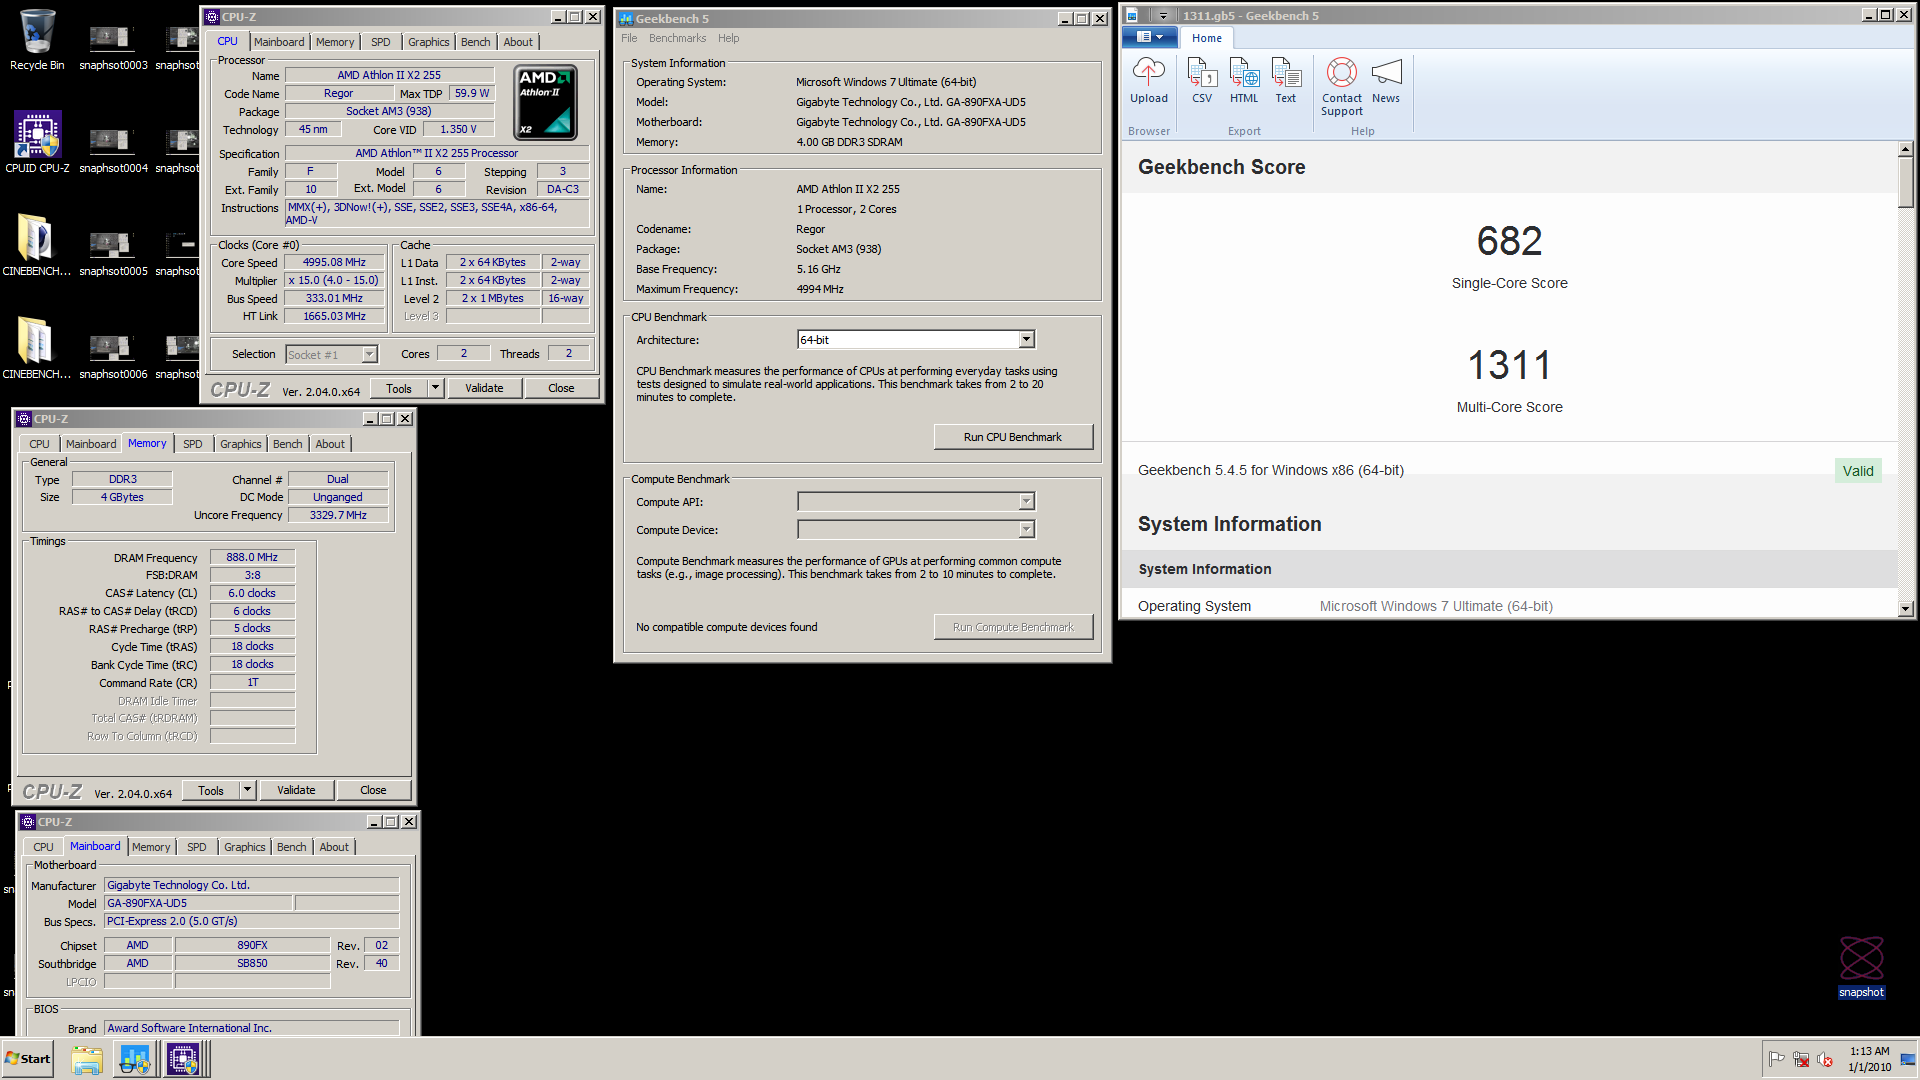Viewport: 1920px width, 1080px height.
Task: Open the network tray icon
Action: (x=1801, y=1059)
